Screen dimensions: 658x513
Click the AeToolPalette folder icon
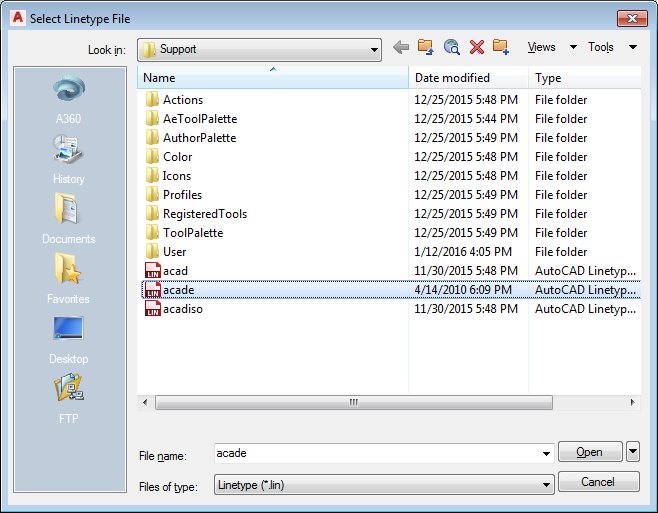tap(152, 118)
